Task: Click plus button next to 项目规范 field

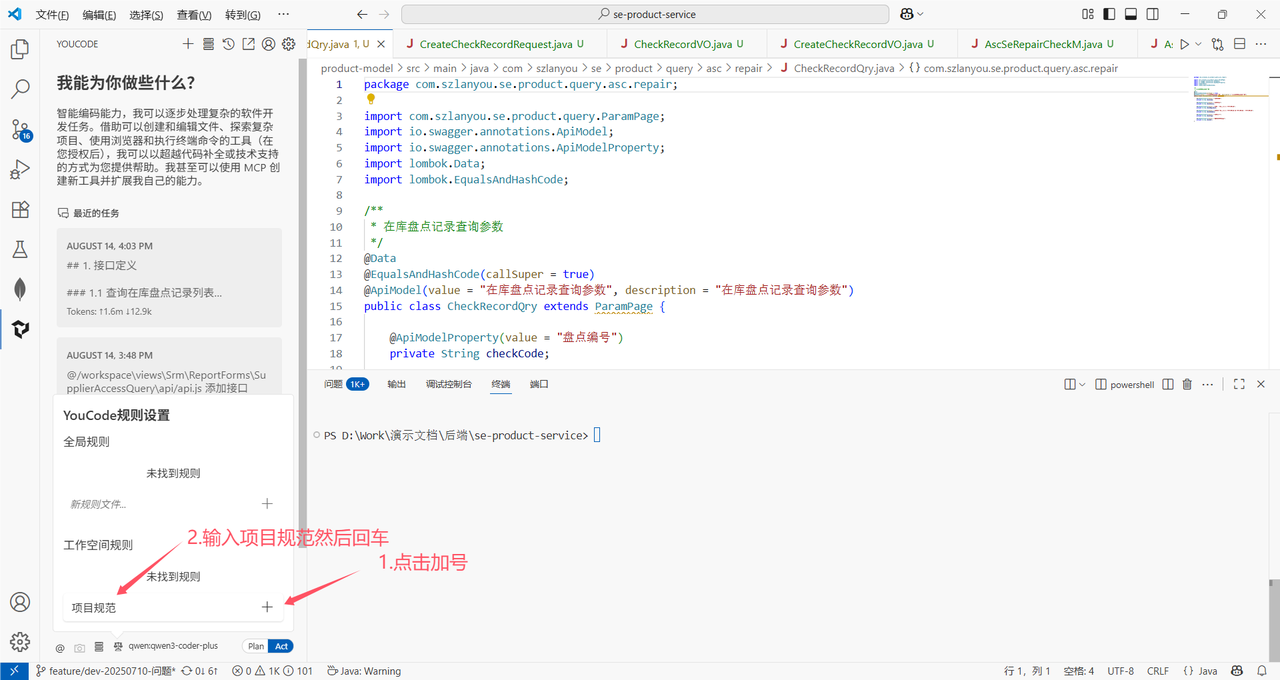Action: 267,607
